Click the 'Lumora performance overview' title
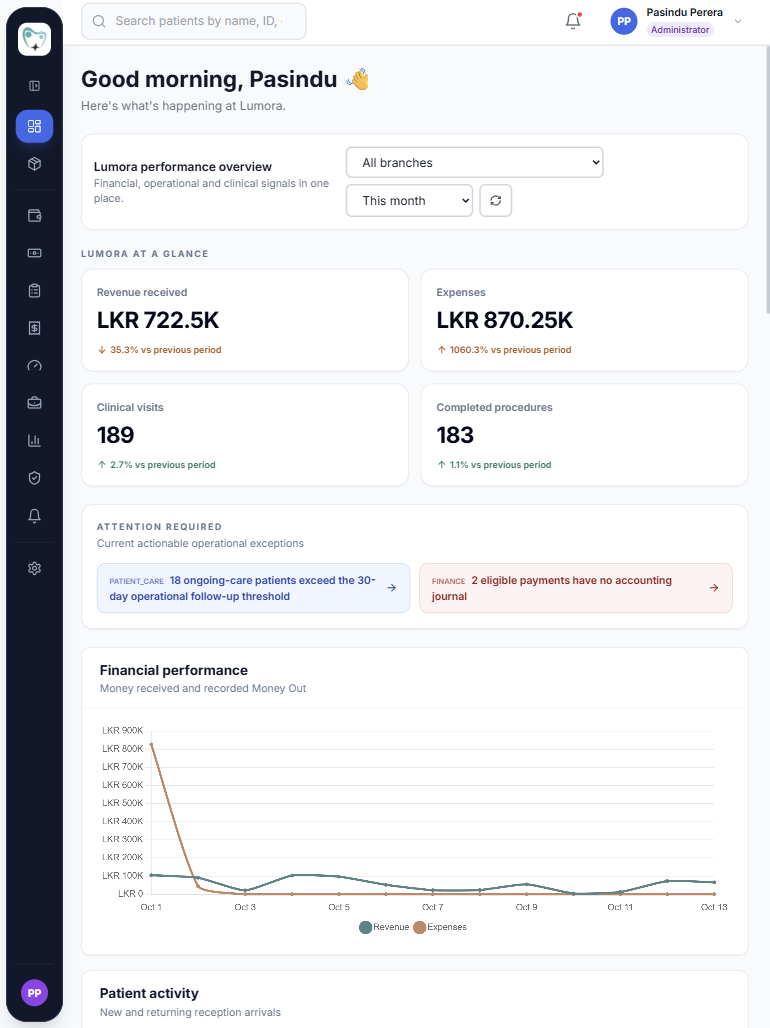The height and width of the screenshot is (1028, 770). tap(182, 167)
